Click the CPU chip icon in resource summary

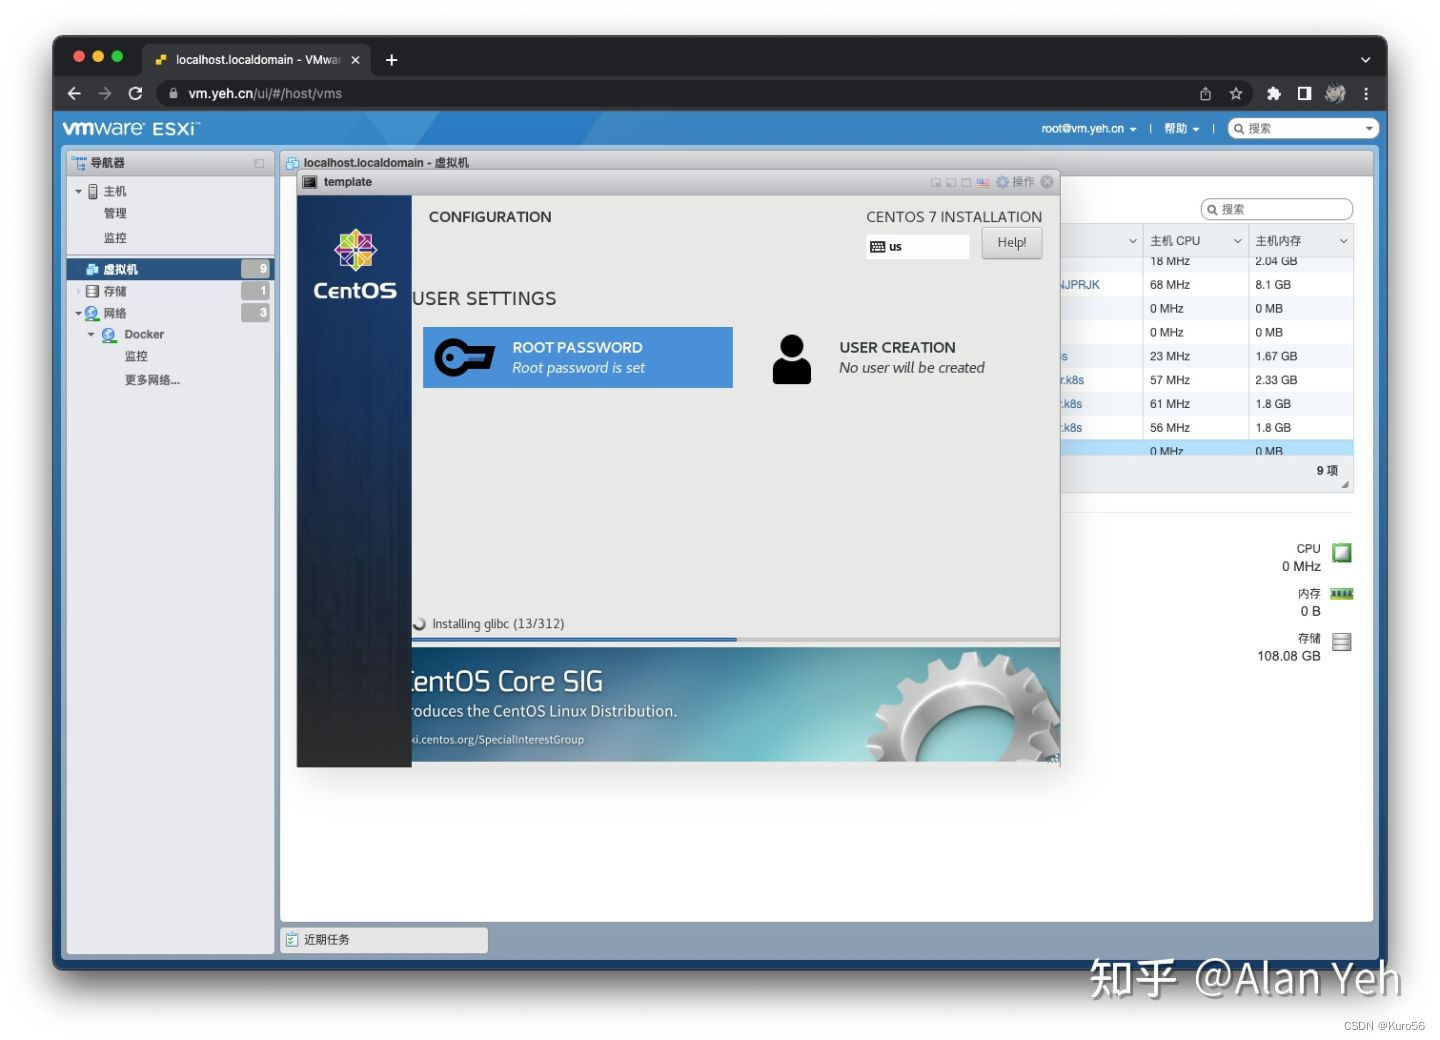pos(1342,552)
